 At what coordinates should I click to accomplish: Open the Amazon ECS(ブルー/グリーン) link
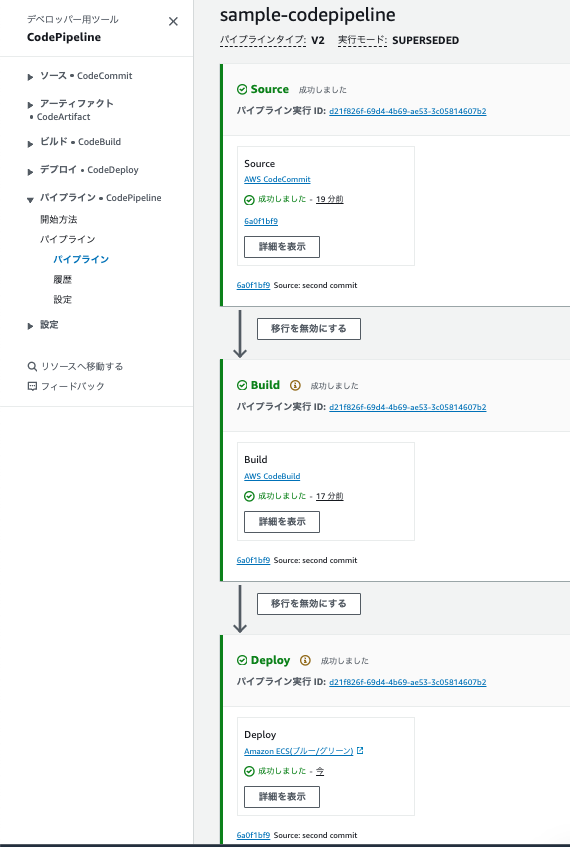(x=299, y=751)
